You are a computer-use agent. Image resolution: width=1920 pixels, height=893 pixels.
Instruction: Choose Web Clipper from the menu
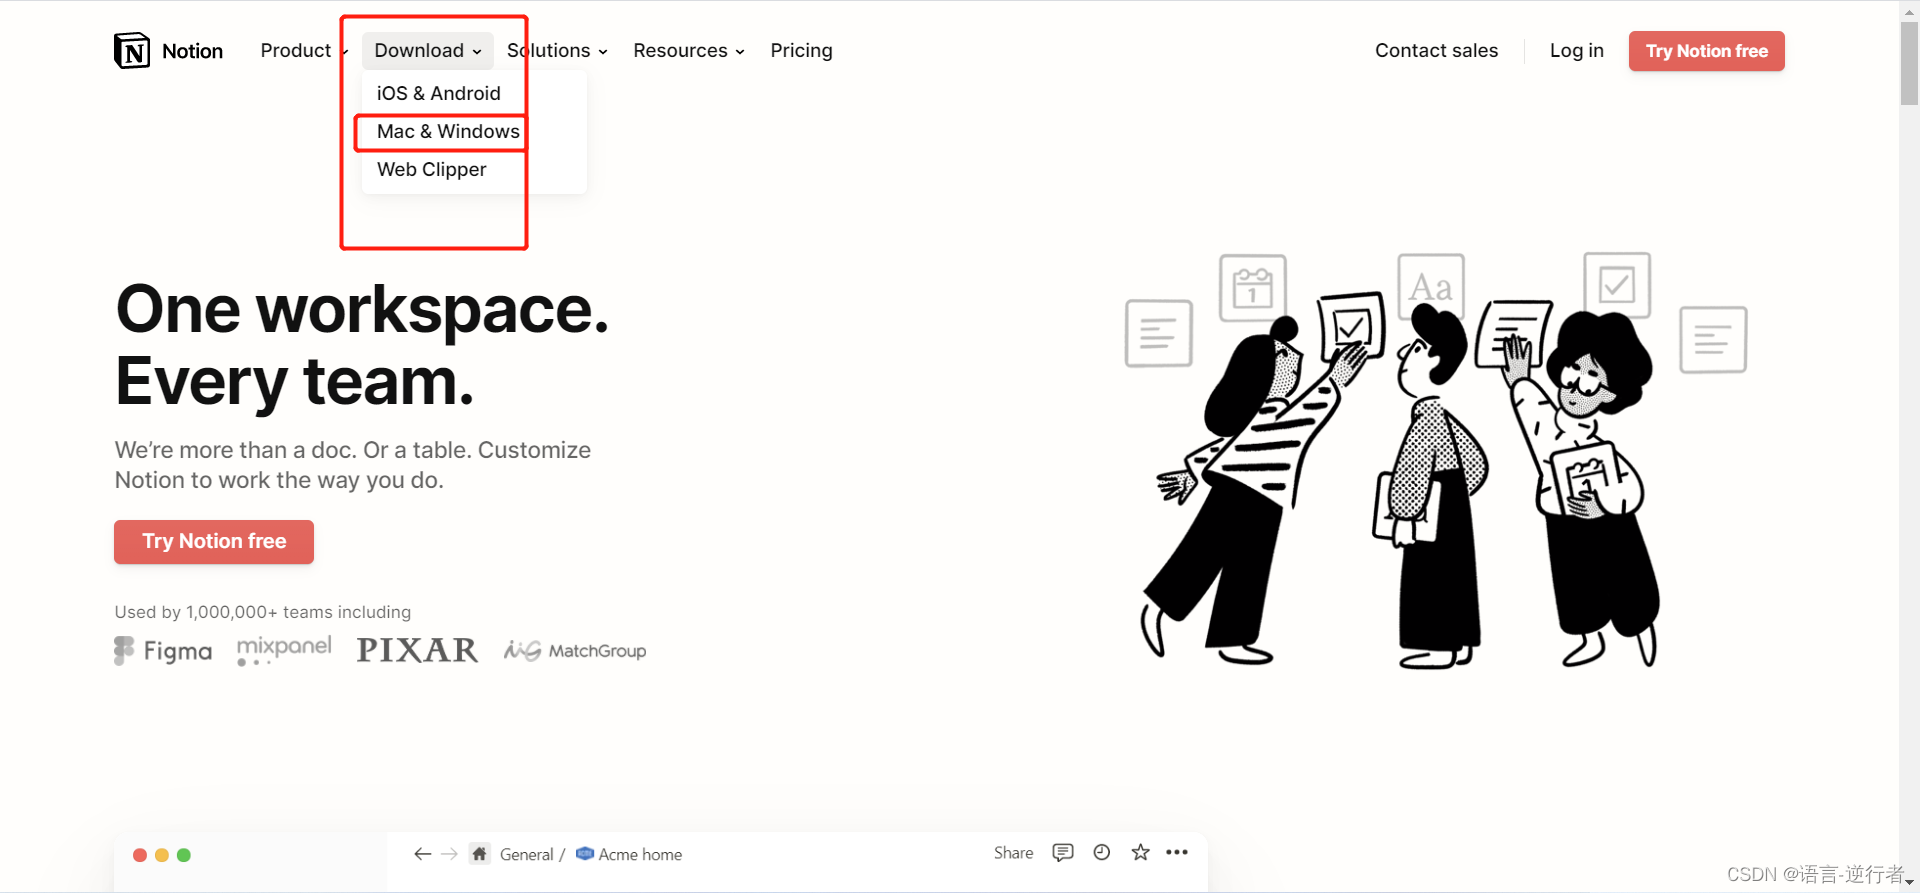click(432, 170)
